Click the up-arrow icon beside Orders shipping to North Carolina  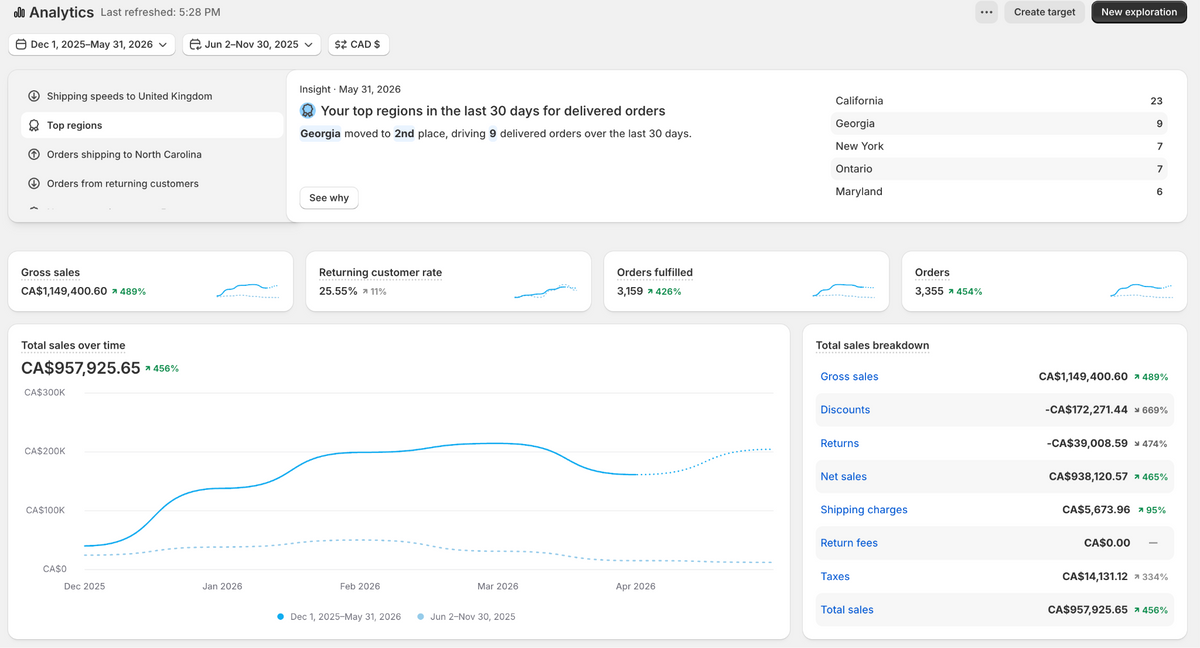click(34, 154)
